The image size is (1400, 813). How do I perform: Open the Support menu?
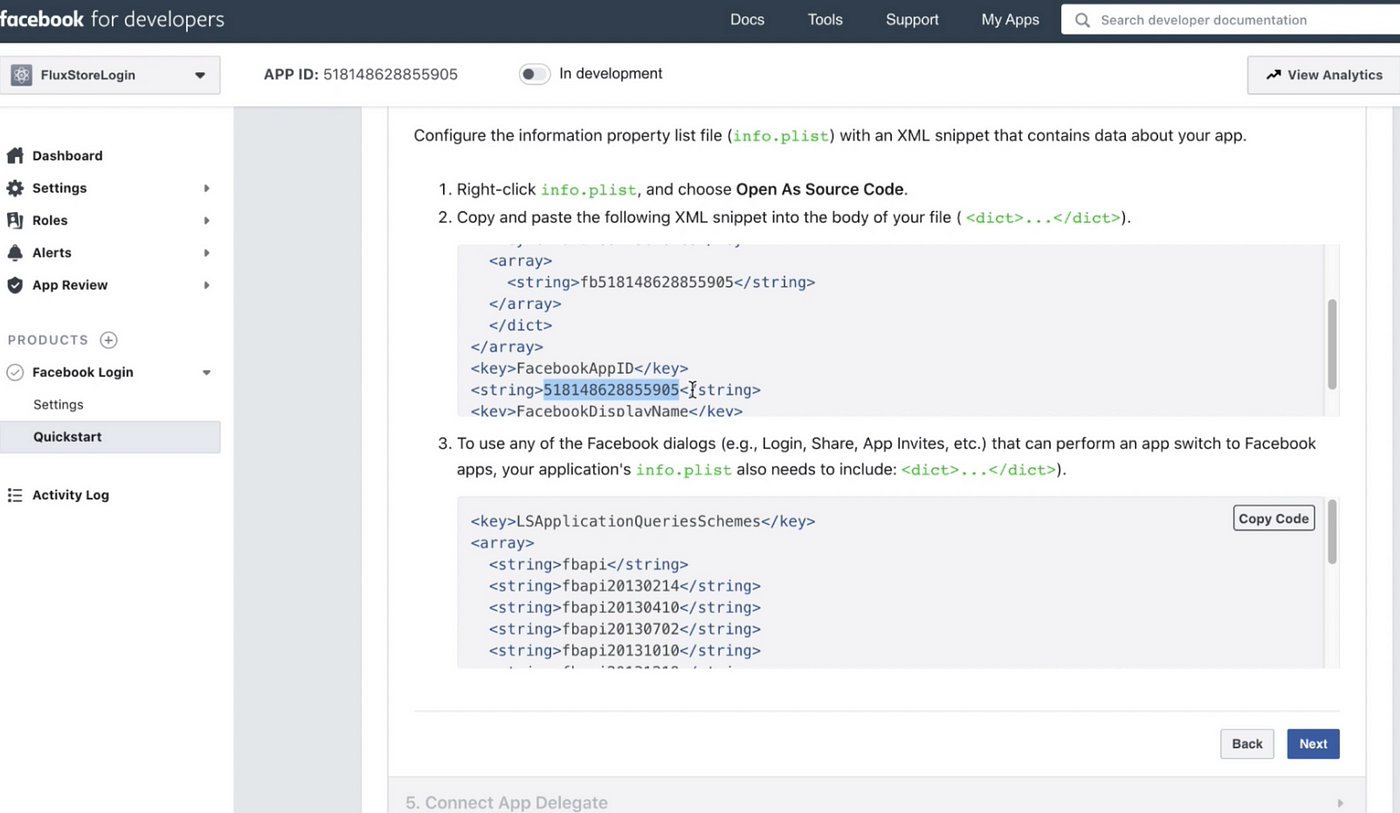(x=912, y=20)
